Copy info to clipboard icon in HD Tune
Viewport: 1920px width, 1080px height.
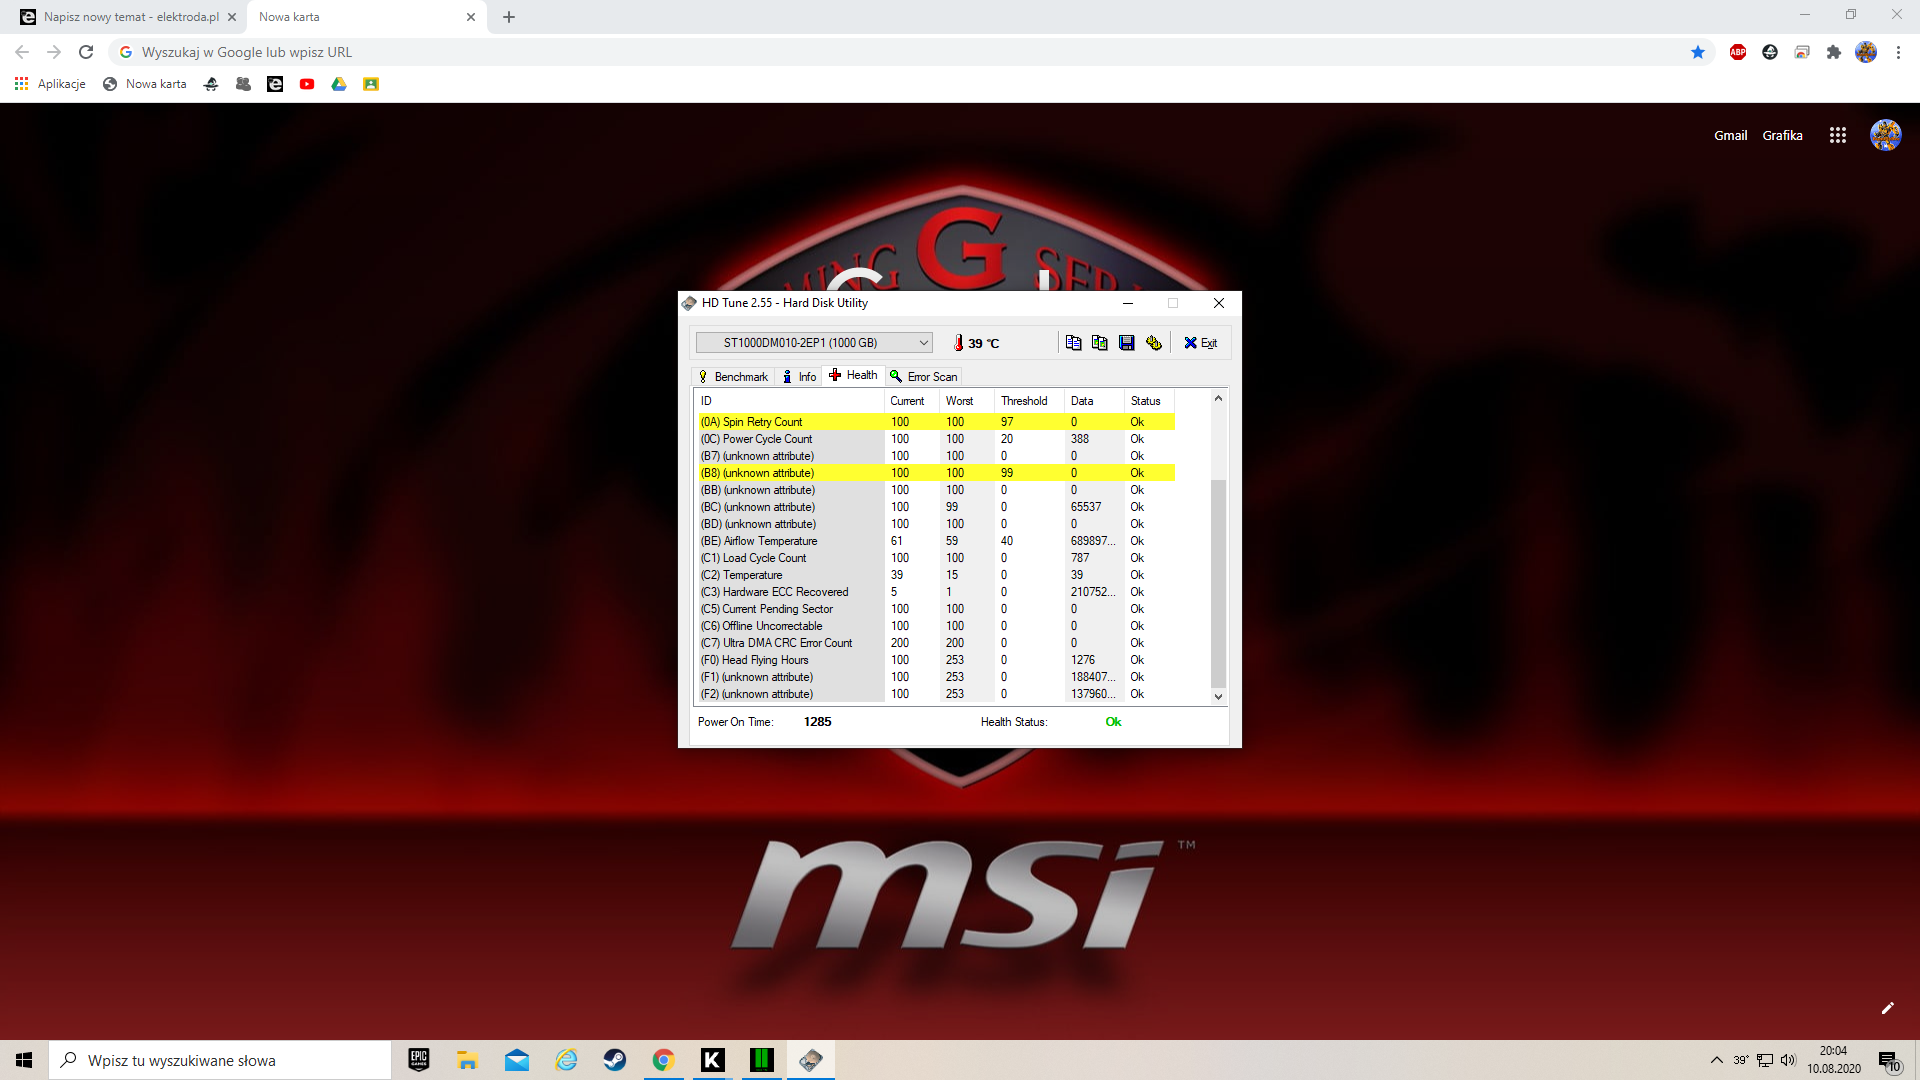pos(1073,343)
